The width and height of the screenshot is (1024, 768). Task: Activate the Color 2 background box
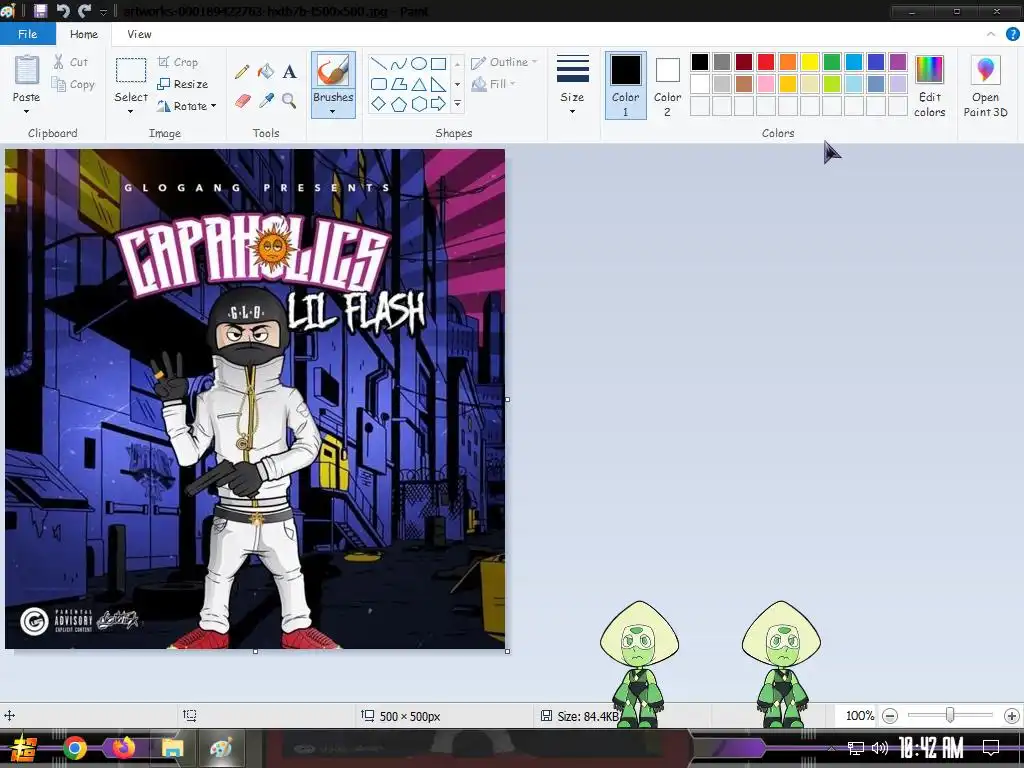tap(667, 86)
